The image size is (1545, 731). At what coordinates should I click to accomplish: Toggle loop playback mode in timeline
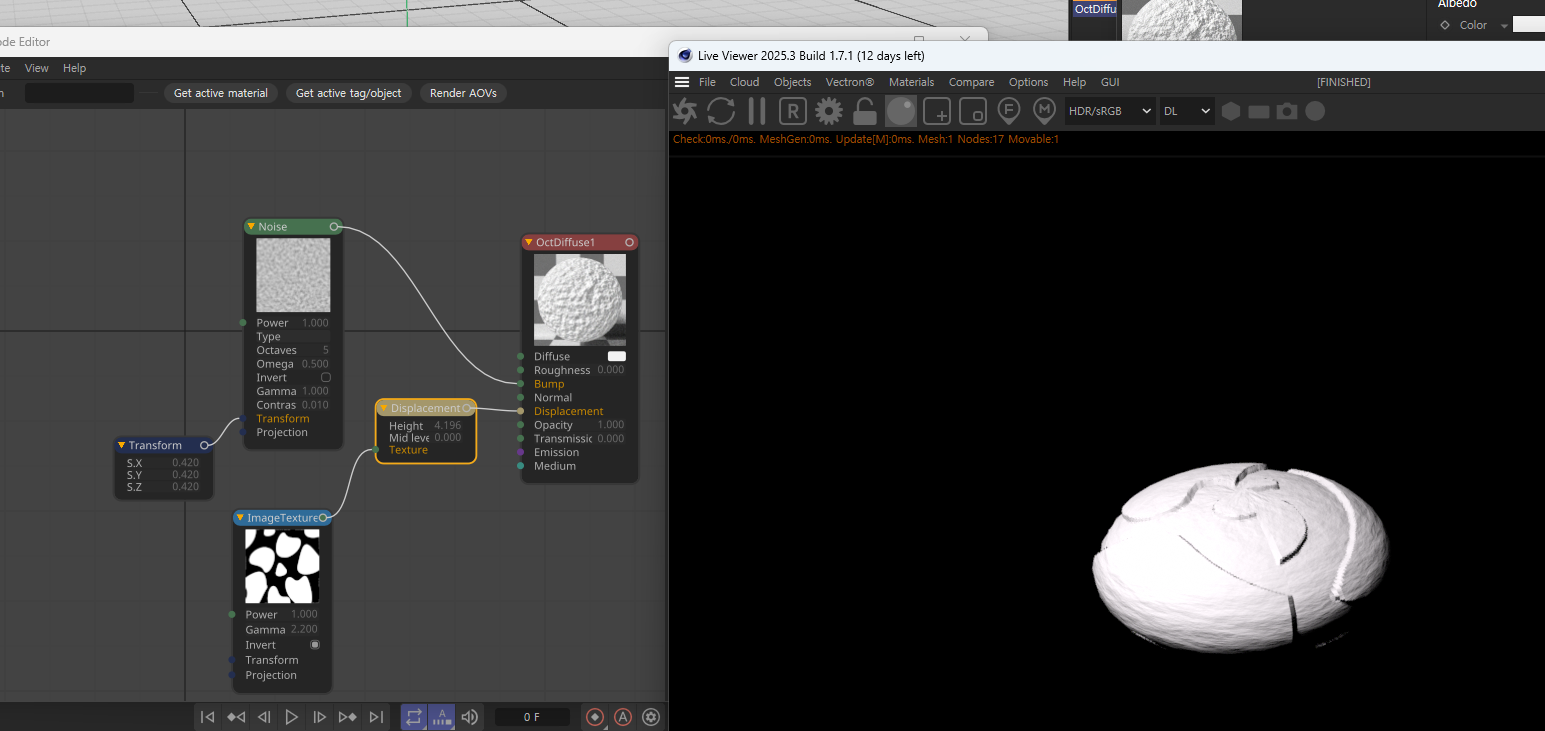[x=414, y=717]
